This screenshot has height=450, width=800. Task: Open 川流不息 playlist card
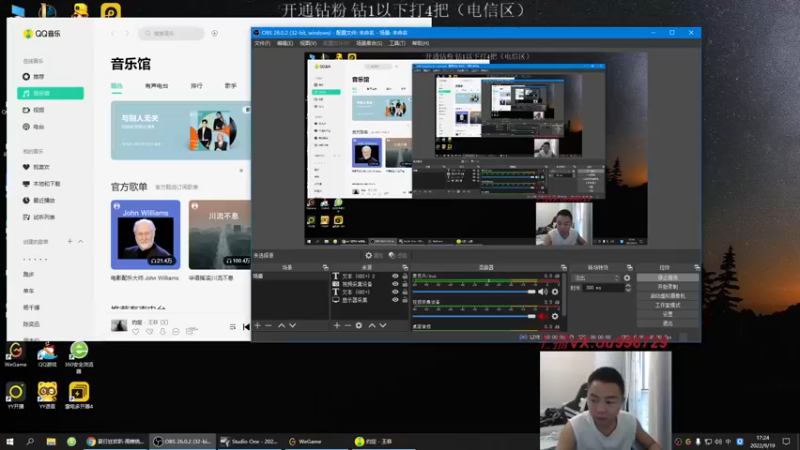pos(220,235)
